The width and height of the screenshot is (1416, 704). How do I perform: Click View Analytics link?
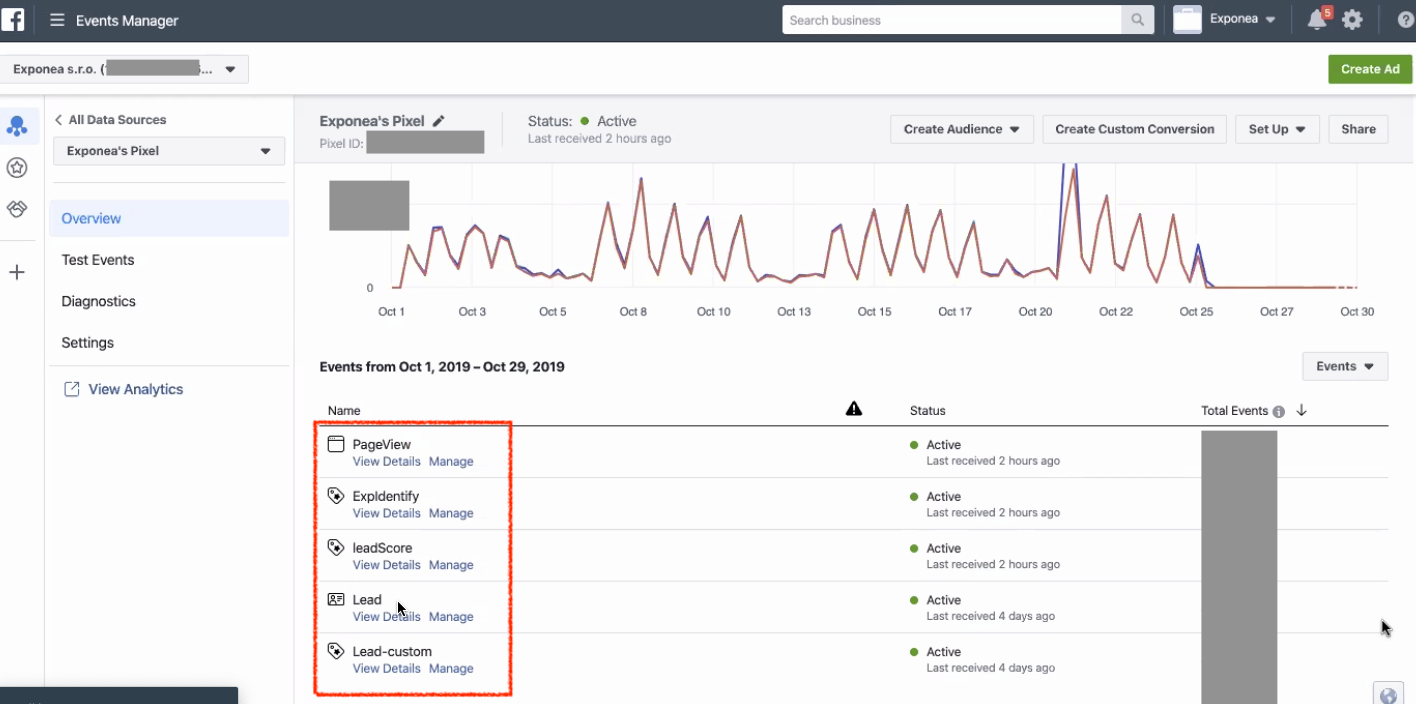(x=136, y=389)
